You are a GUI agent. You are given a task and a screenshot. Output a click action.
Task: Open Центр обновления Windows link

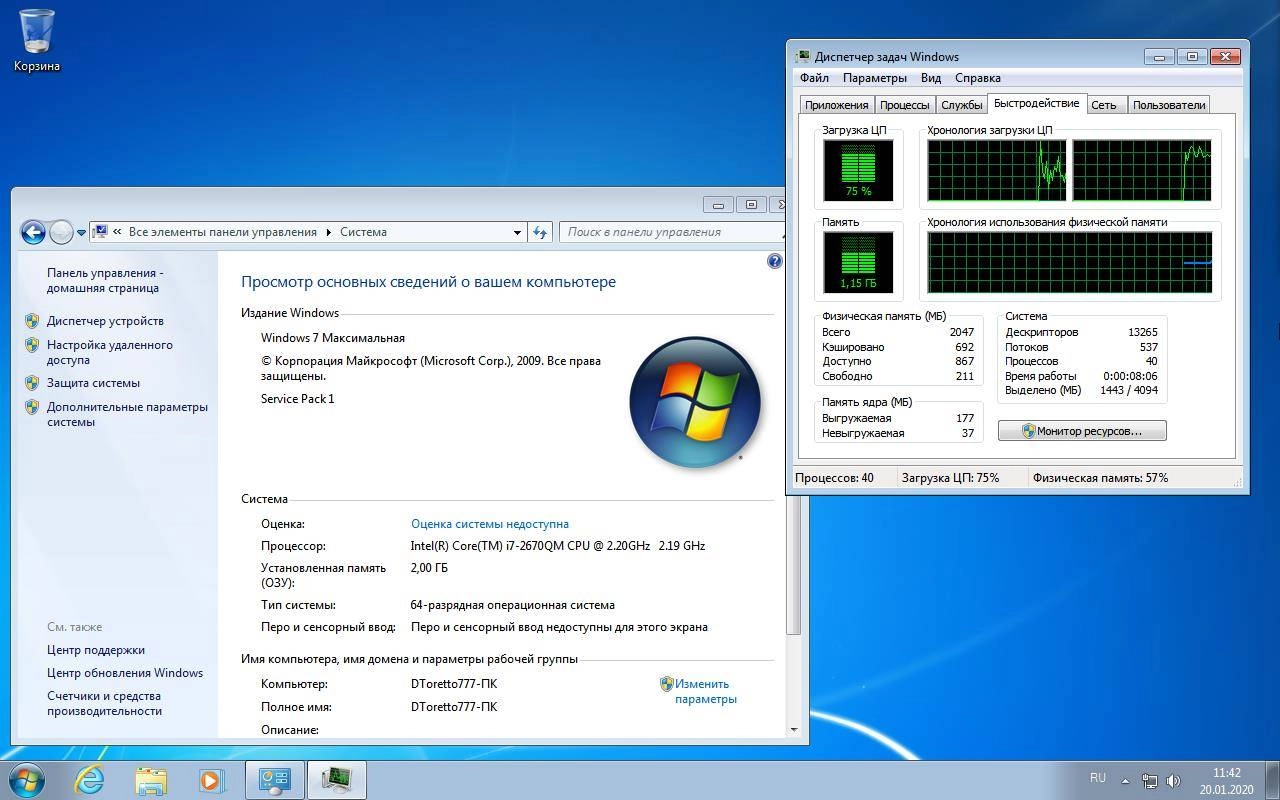click(125, 673)
